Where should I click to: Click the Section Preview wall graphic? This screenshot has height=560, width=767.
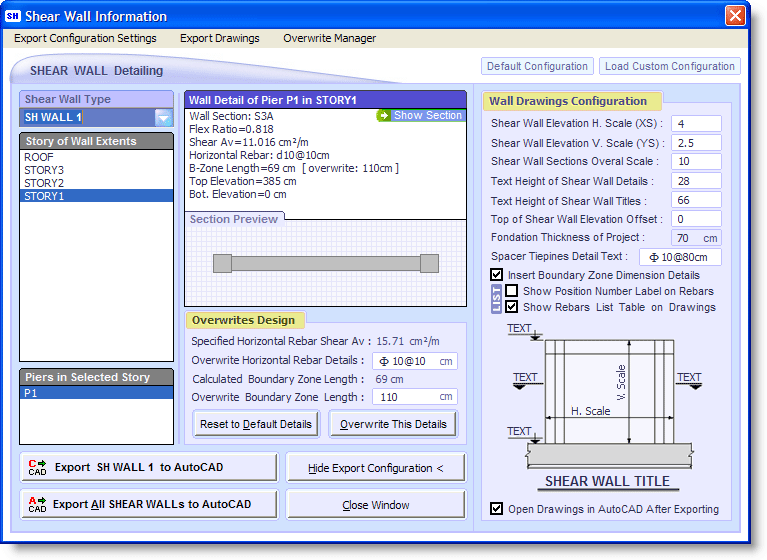click(x=325, y=263)
